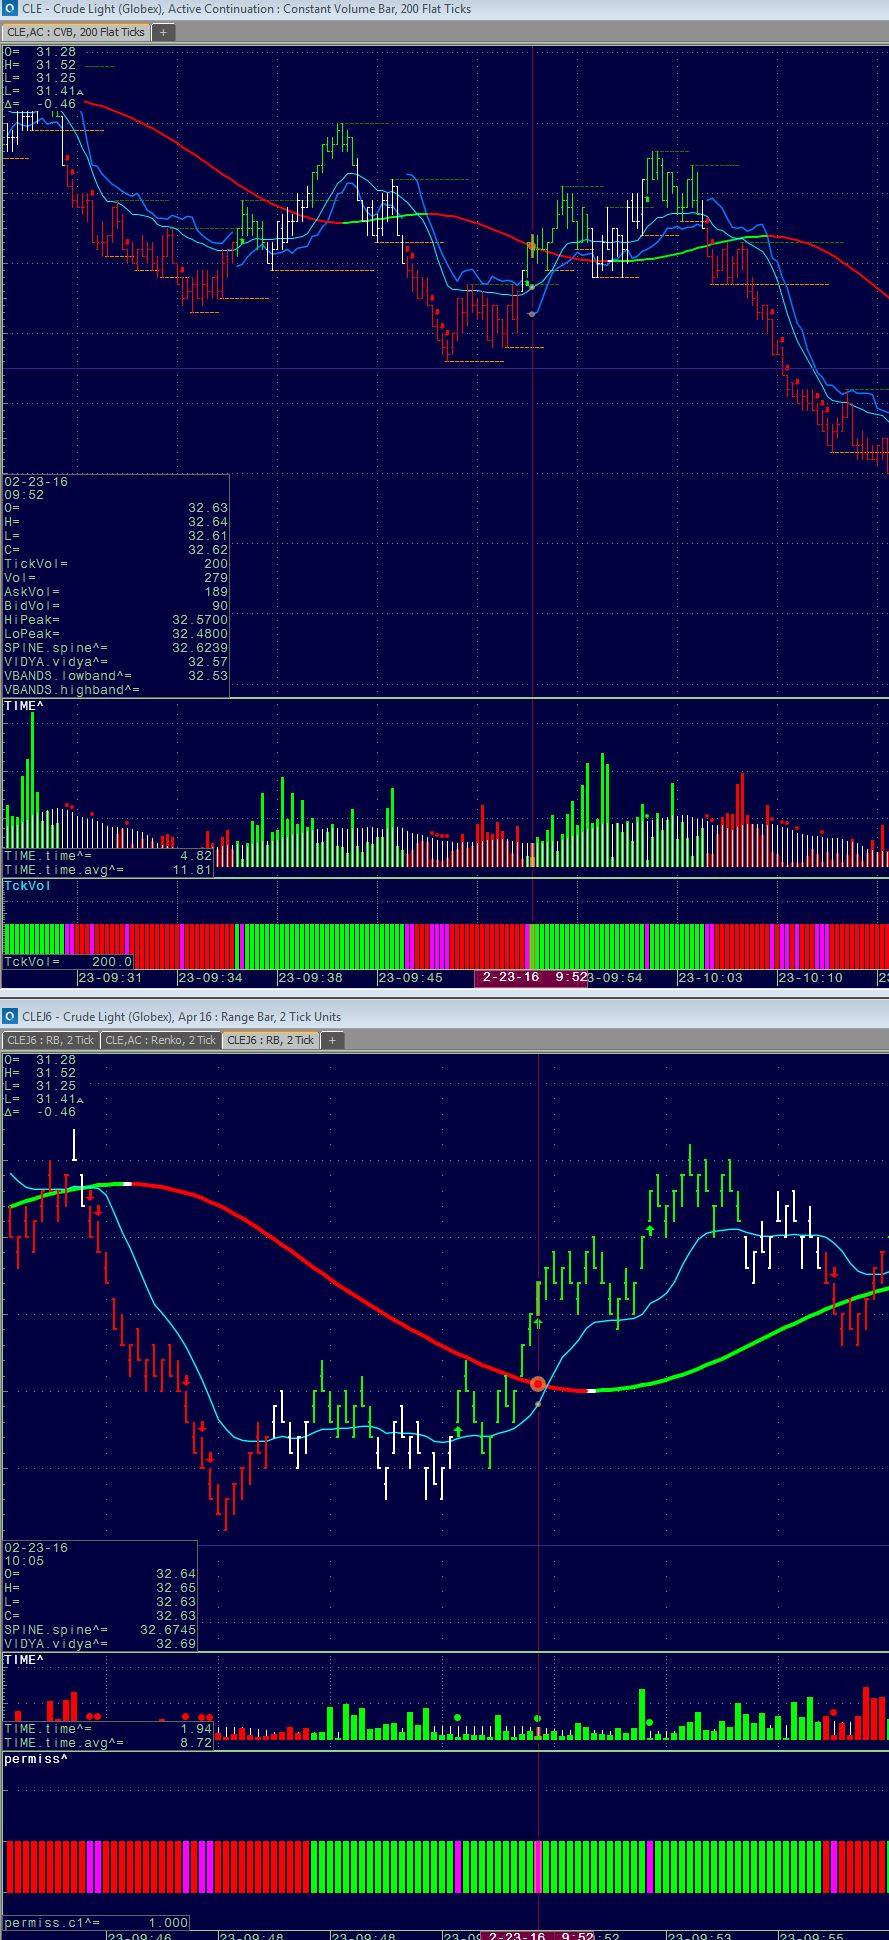
Task: Select the active CLEJ6 : RB, 2 Tick tab
Action: pos(271,1040)
